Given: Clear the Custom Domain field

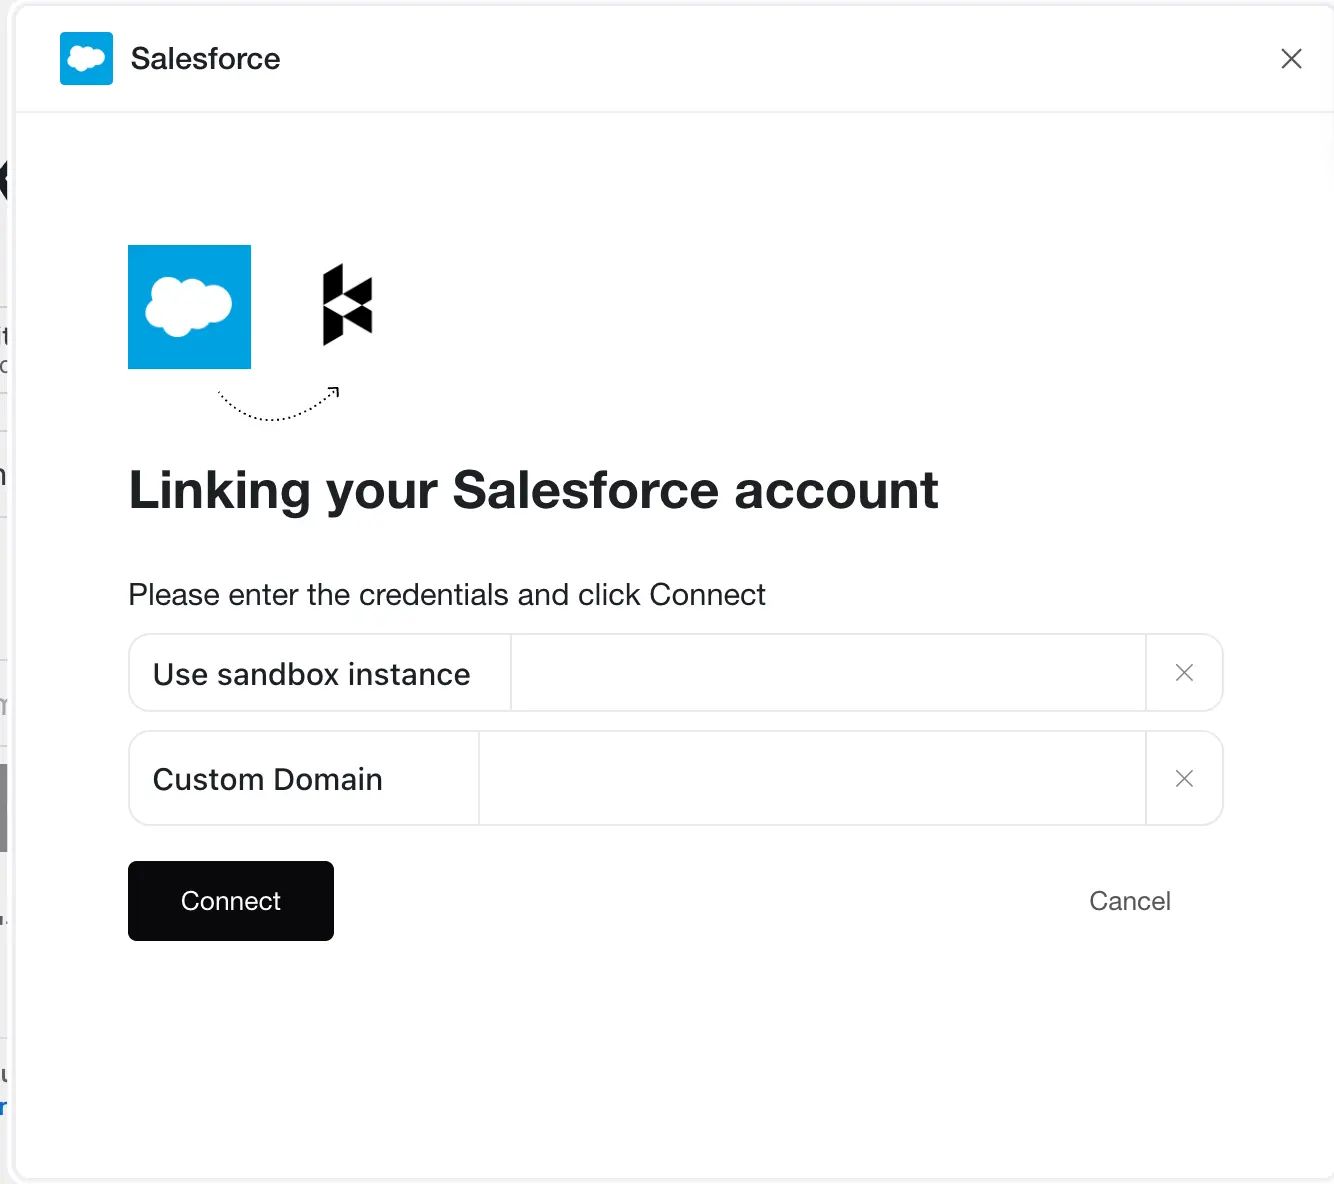Looking at the screenshot, I should click(x=1184, y=778).
